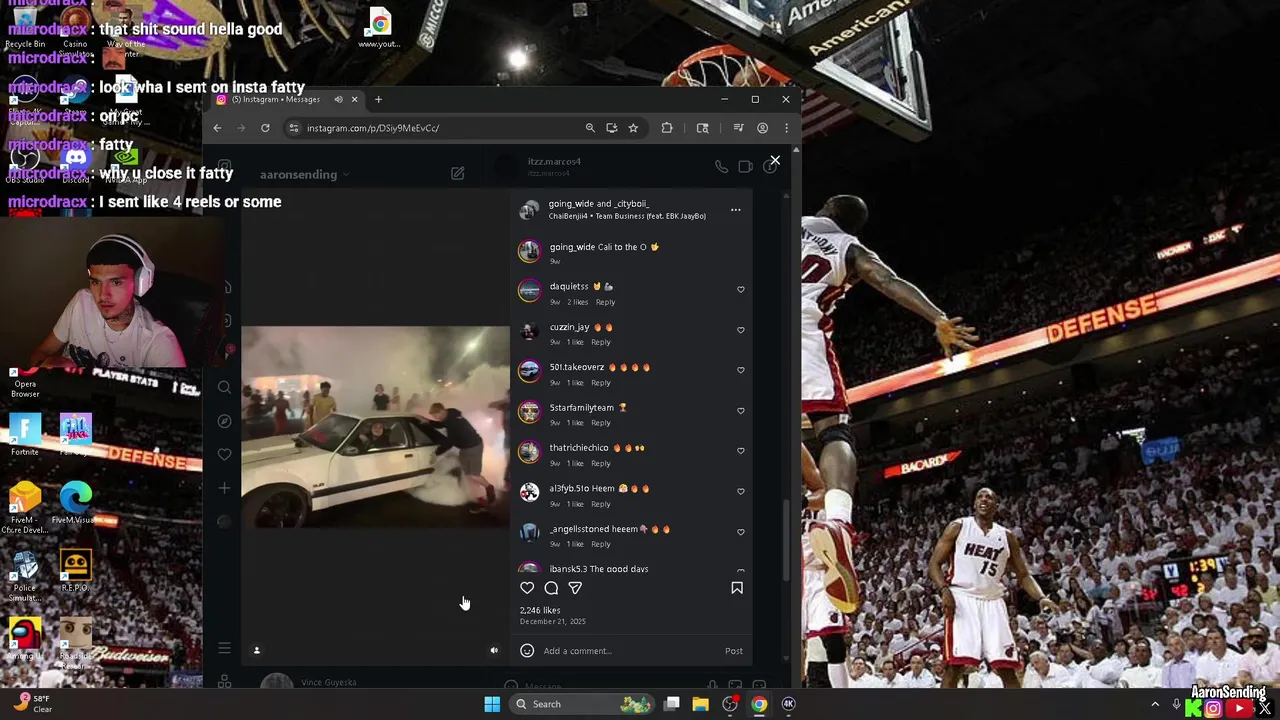
Task: Focus the Add a comment field
Action: coord(630,651)
